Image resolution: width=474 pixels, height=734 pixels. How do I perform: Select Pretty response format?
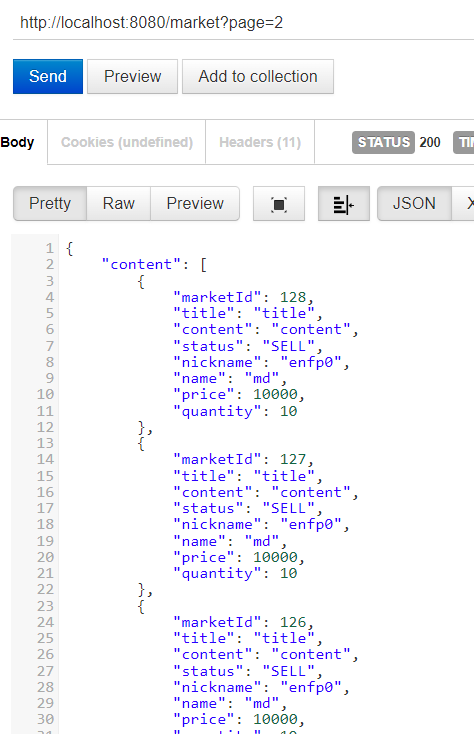coord(50,204)
